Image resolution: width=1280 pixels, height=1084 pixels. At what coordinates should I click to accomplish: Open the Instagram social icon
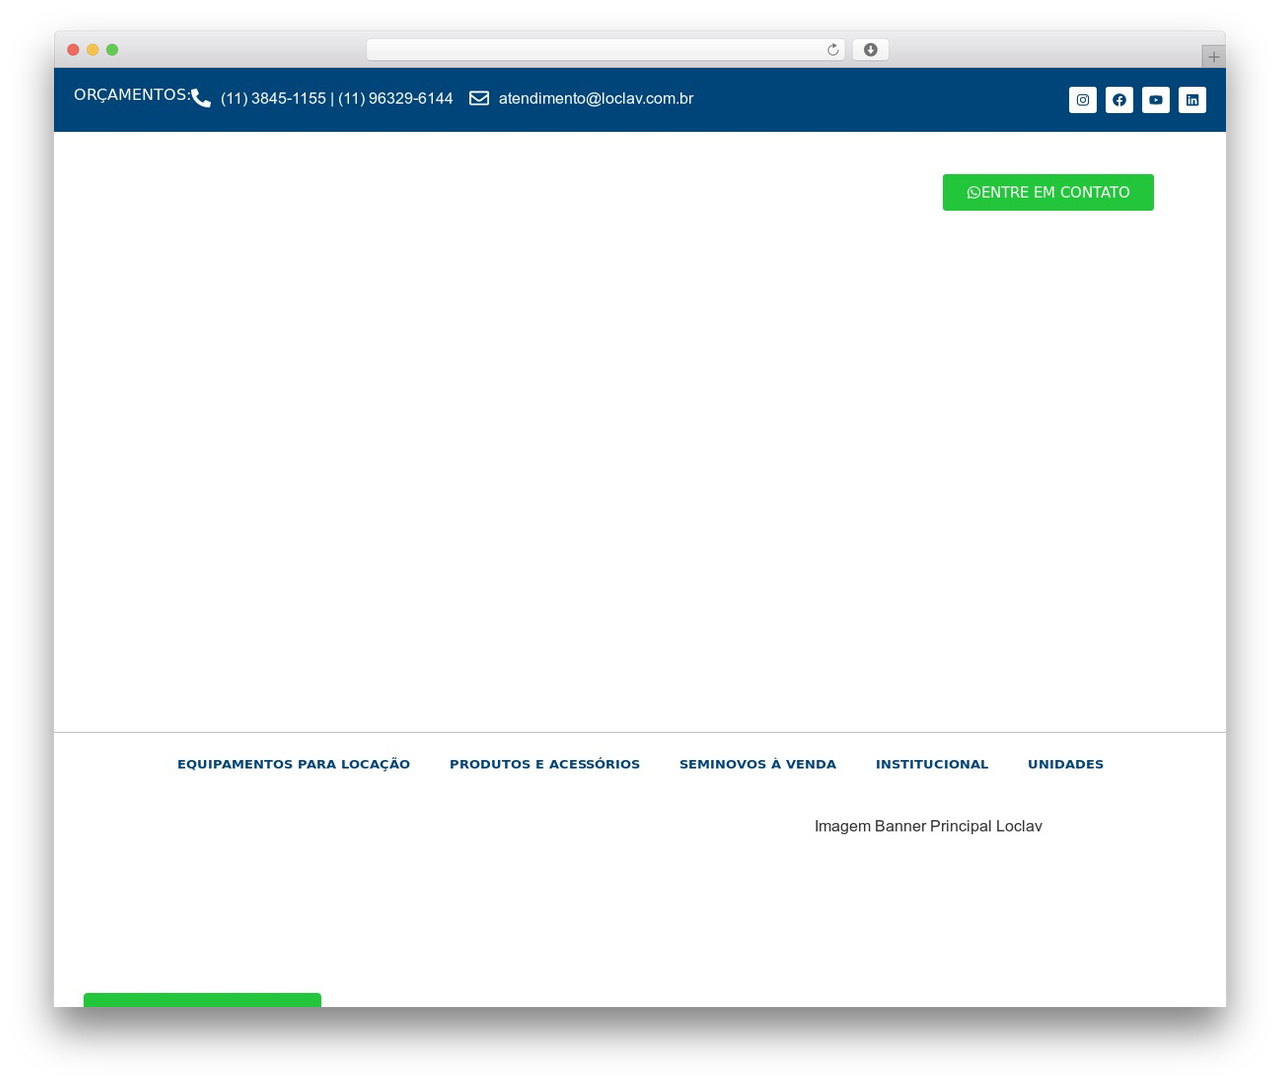[1083, 100]
